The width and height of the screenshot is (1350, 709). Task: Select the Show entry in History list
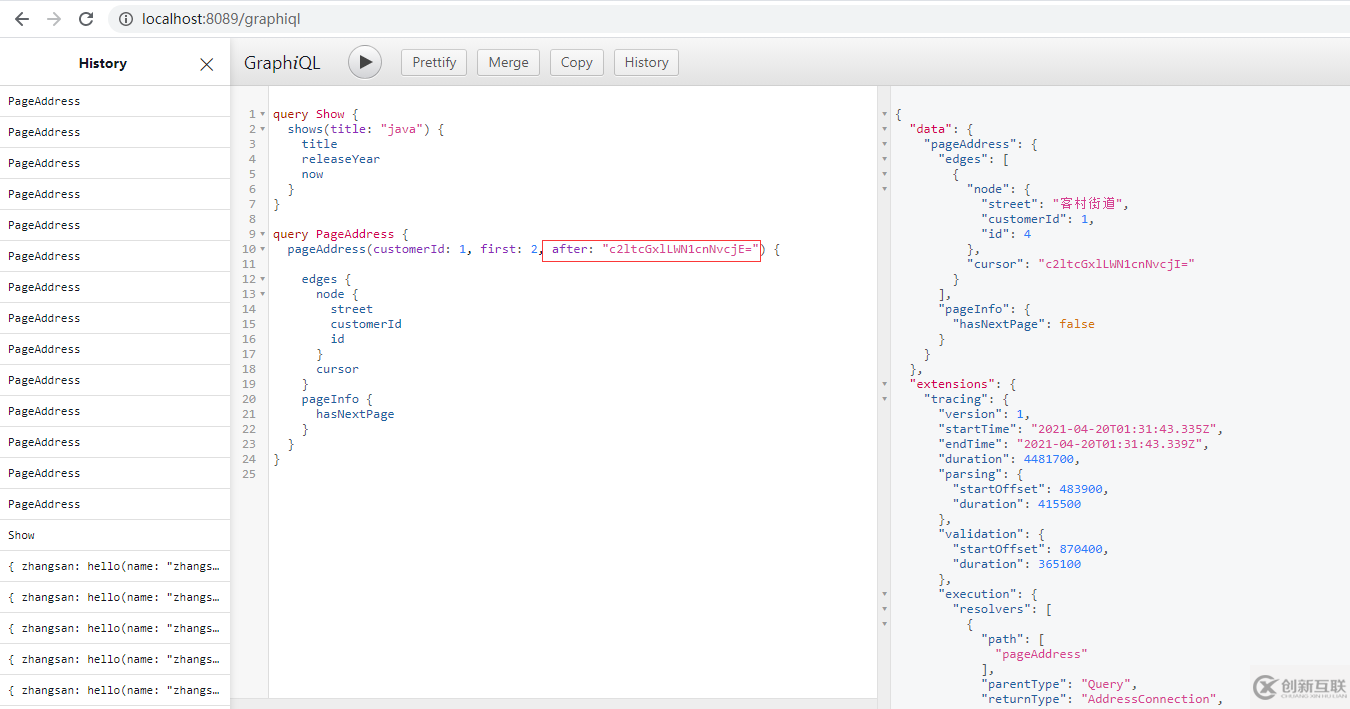coord(22,535)
